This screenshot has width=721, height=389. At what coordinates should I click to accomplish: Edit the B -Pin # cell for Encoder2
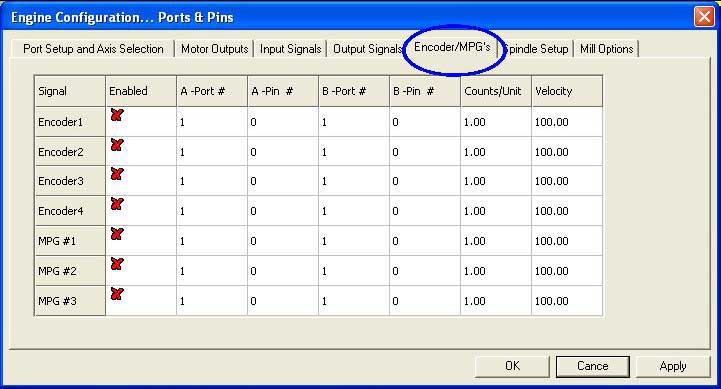click(425, 152)
